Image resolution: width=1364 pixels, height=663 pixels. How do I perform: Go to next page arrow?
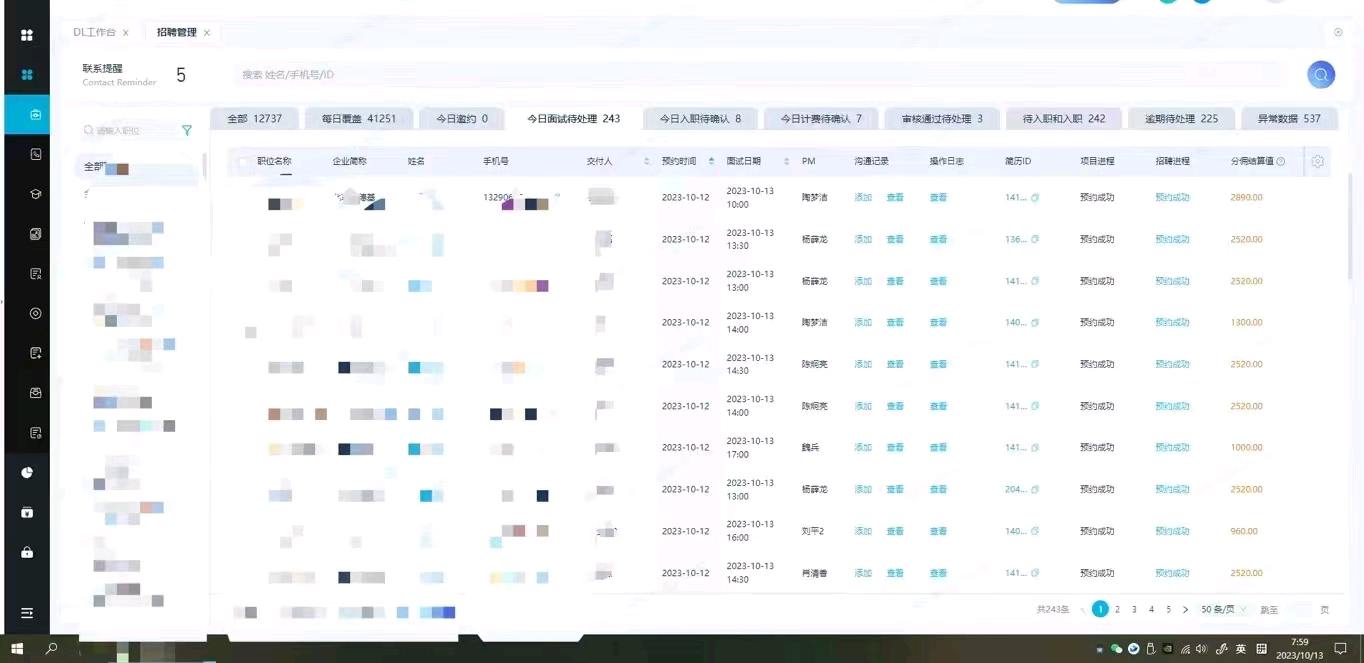pos(1185,609)
